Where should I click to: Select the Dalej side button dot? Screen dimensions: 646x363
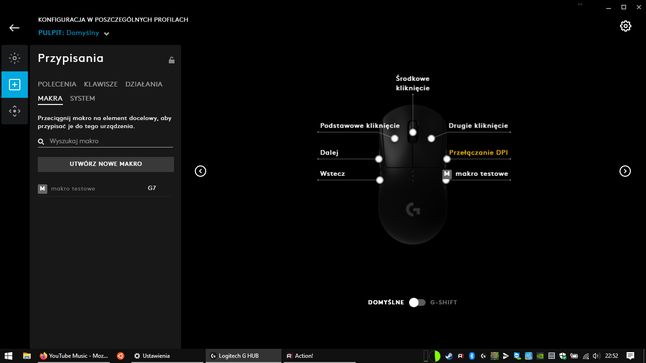(379, 159)
